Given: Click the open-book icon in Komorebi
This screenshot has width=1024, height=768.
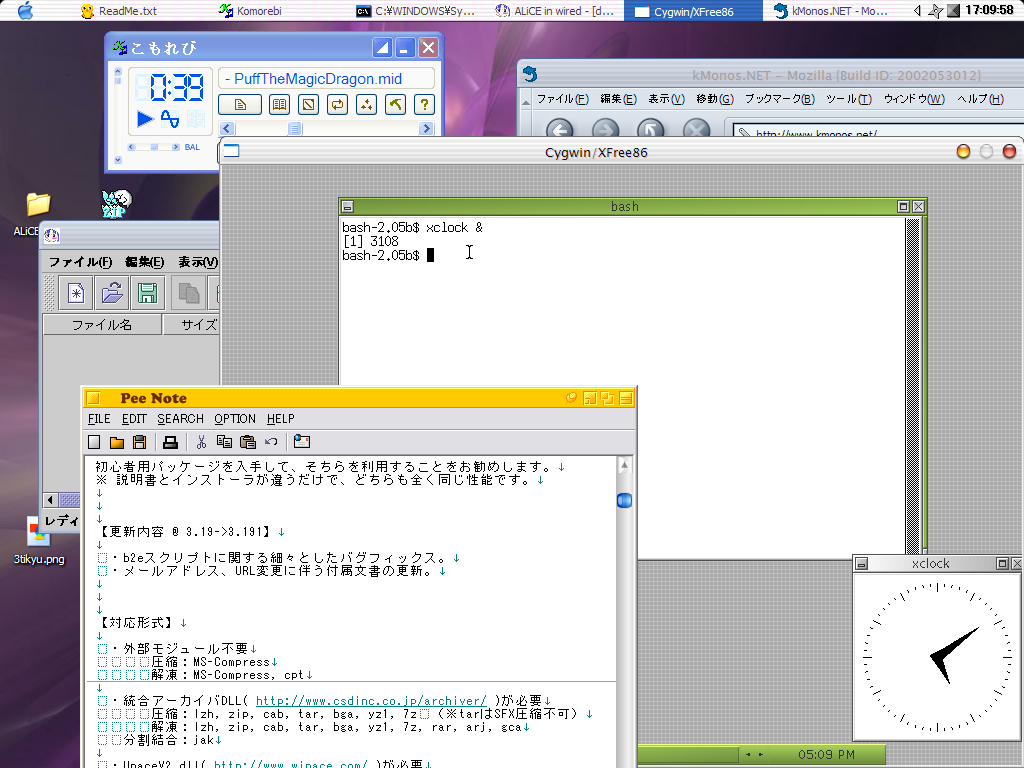Looking at the screenshot, I should coord(280,104).
